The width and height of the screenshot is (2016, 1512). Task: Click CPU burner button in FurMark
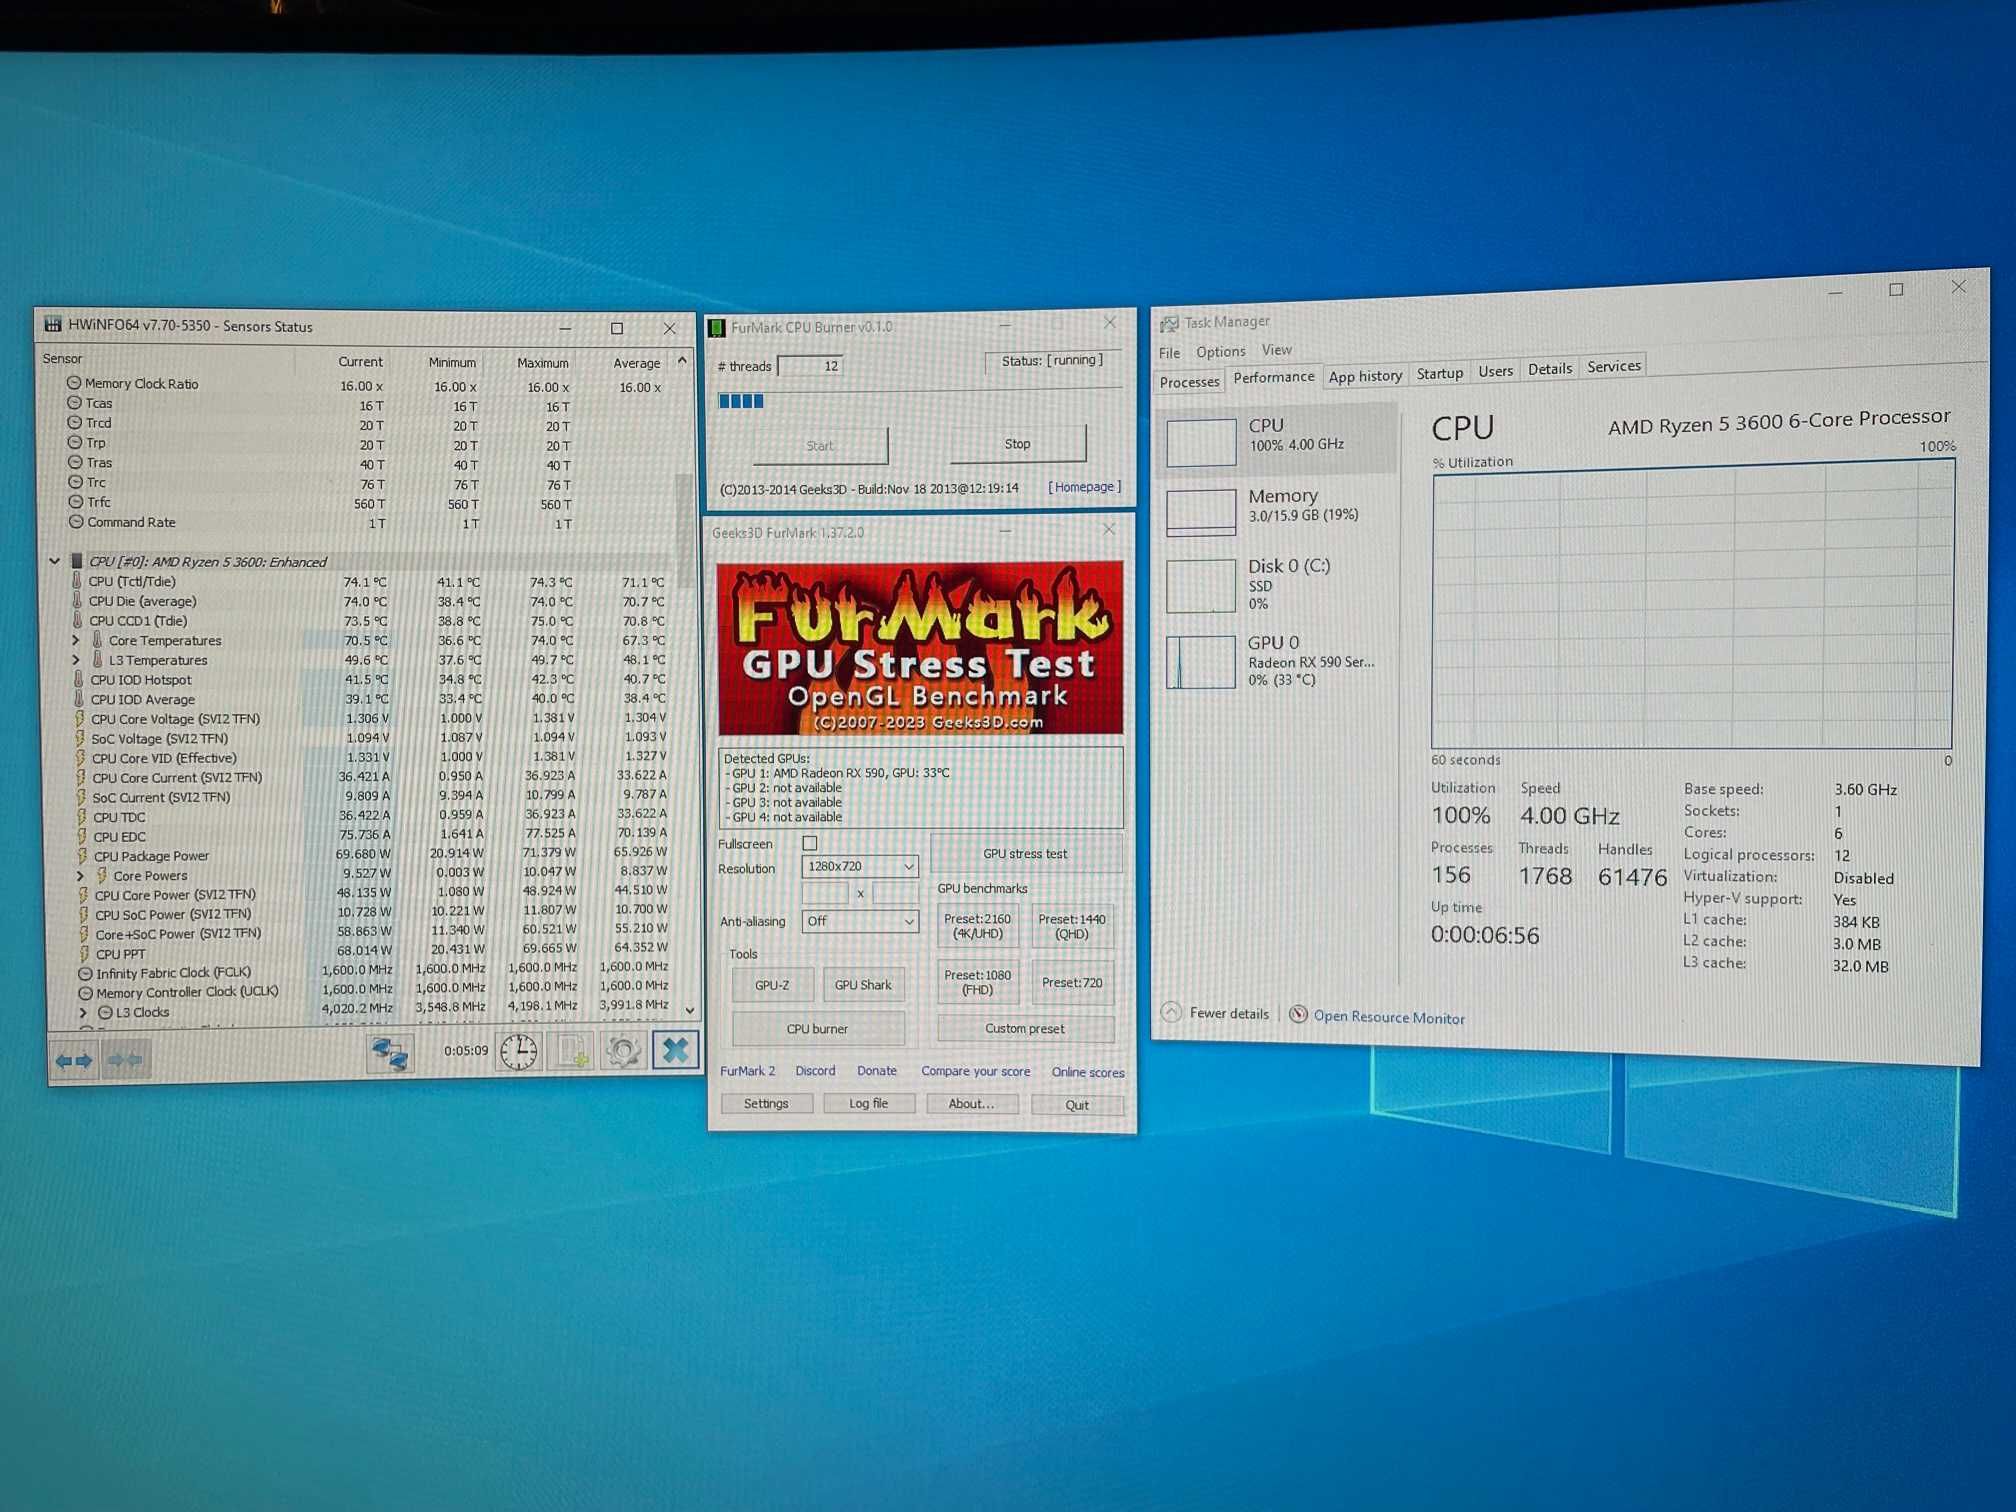click(817, 1029)
